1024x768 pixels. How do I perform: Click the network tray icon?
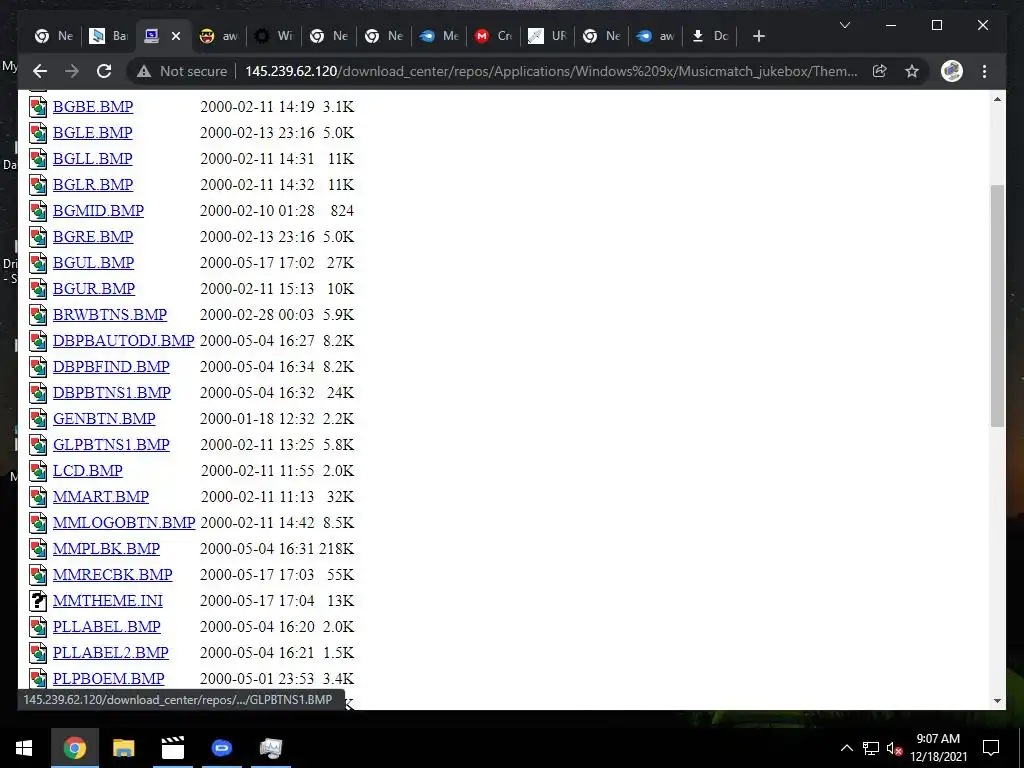click(x=871, y=748)
